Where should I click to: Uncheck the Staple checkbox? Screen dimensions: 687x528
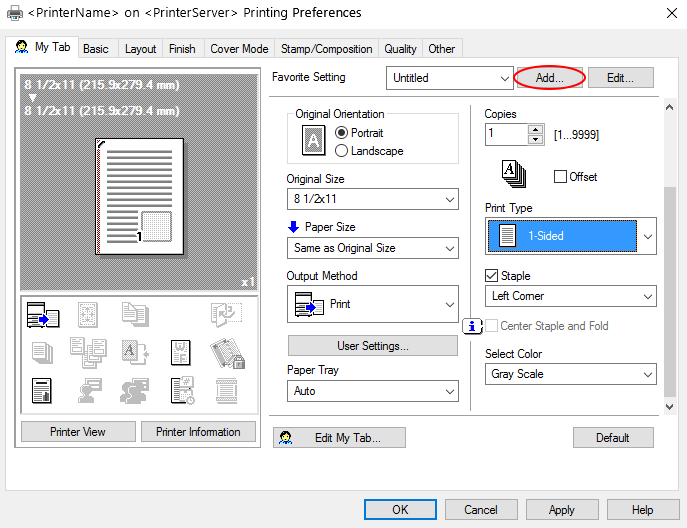(492, 276)
